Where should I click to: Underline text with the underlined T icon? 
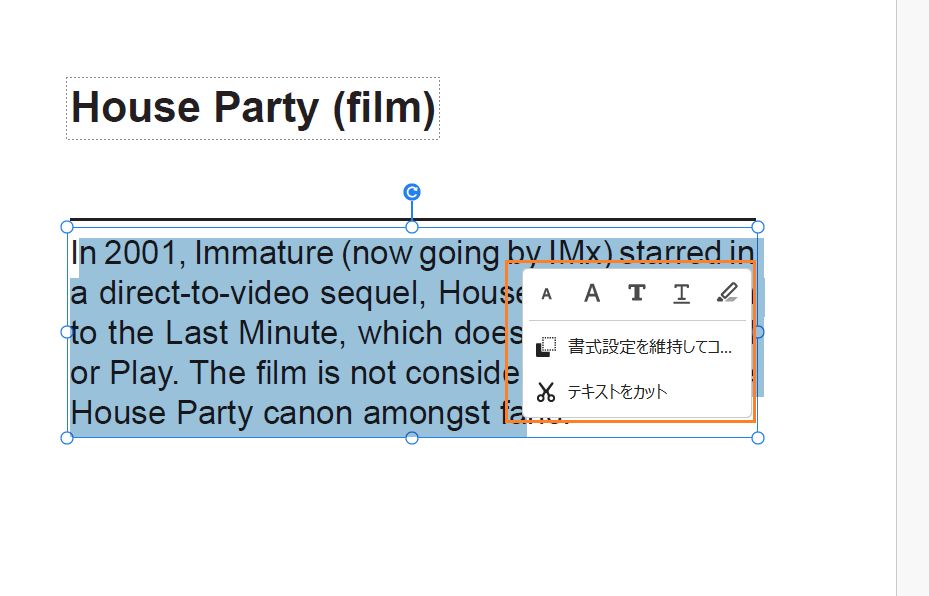click(x=681, y=293)
